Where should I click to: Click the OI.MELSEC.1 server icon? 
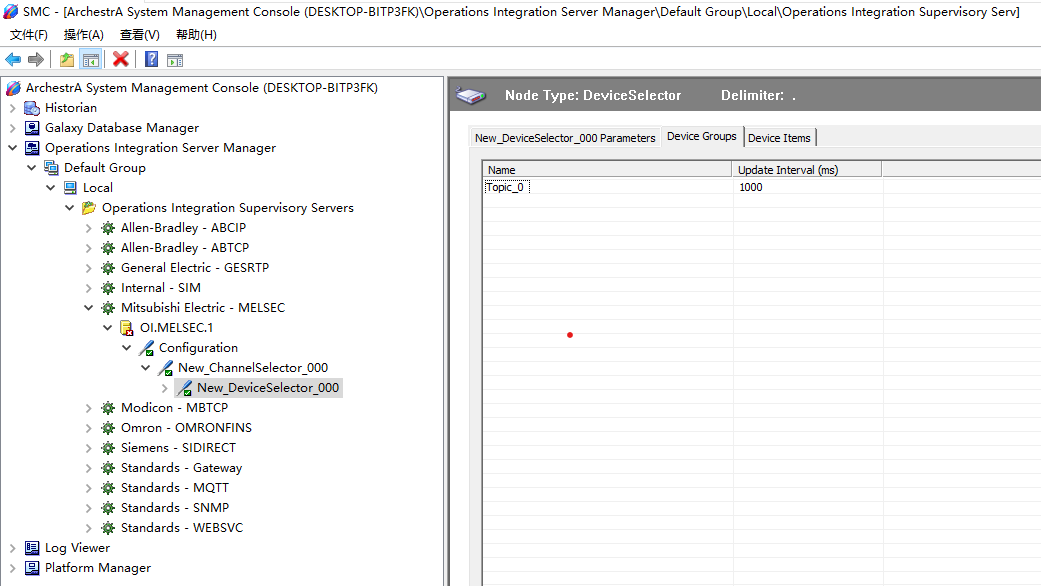click(127, 328)
